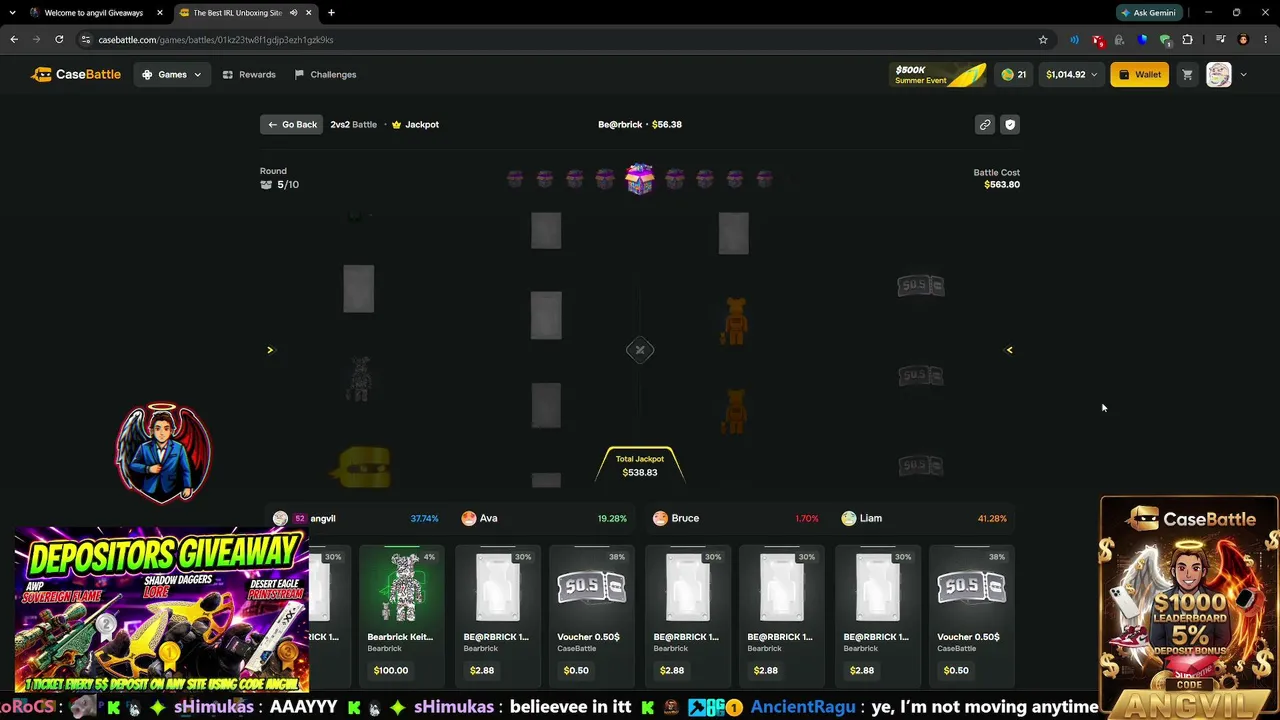This screenshot has height=720, width=1280.
Task: Click the Total Jackpot $538.83 badge
Action: click(640, 465)
